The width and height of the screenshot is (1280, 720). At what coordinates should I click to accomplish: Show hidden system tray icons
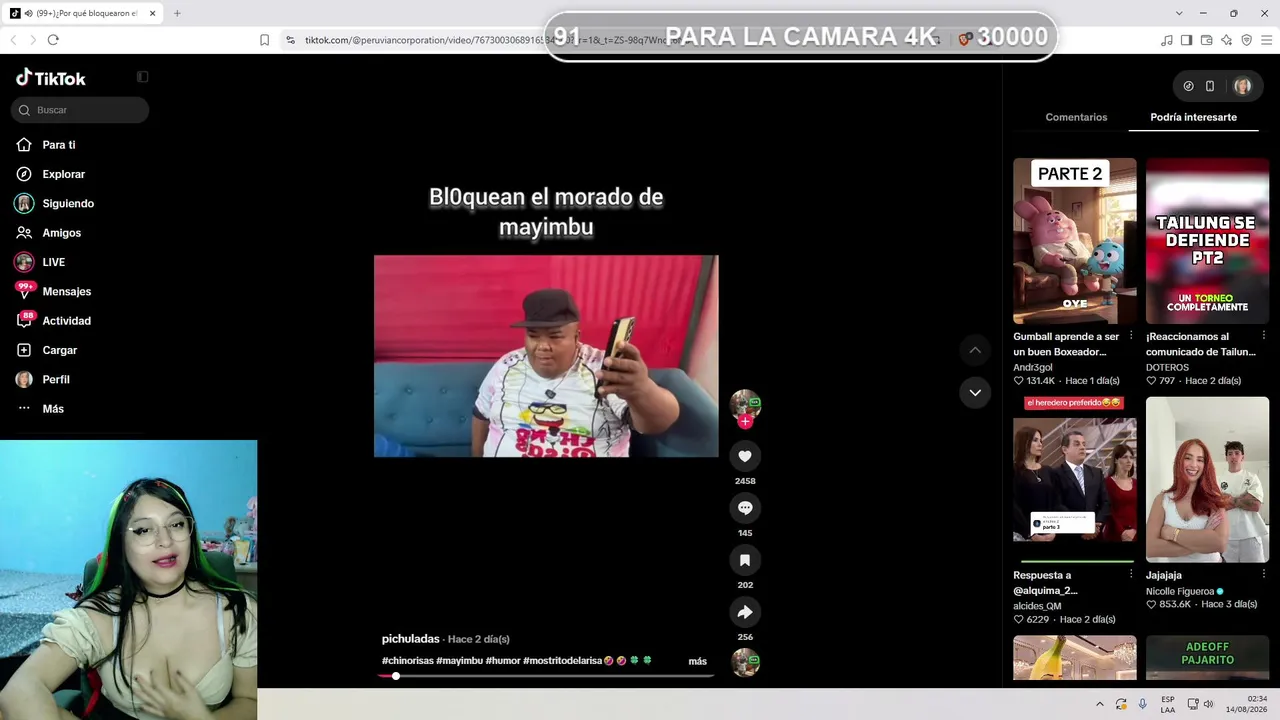click(1100, 704)
